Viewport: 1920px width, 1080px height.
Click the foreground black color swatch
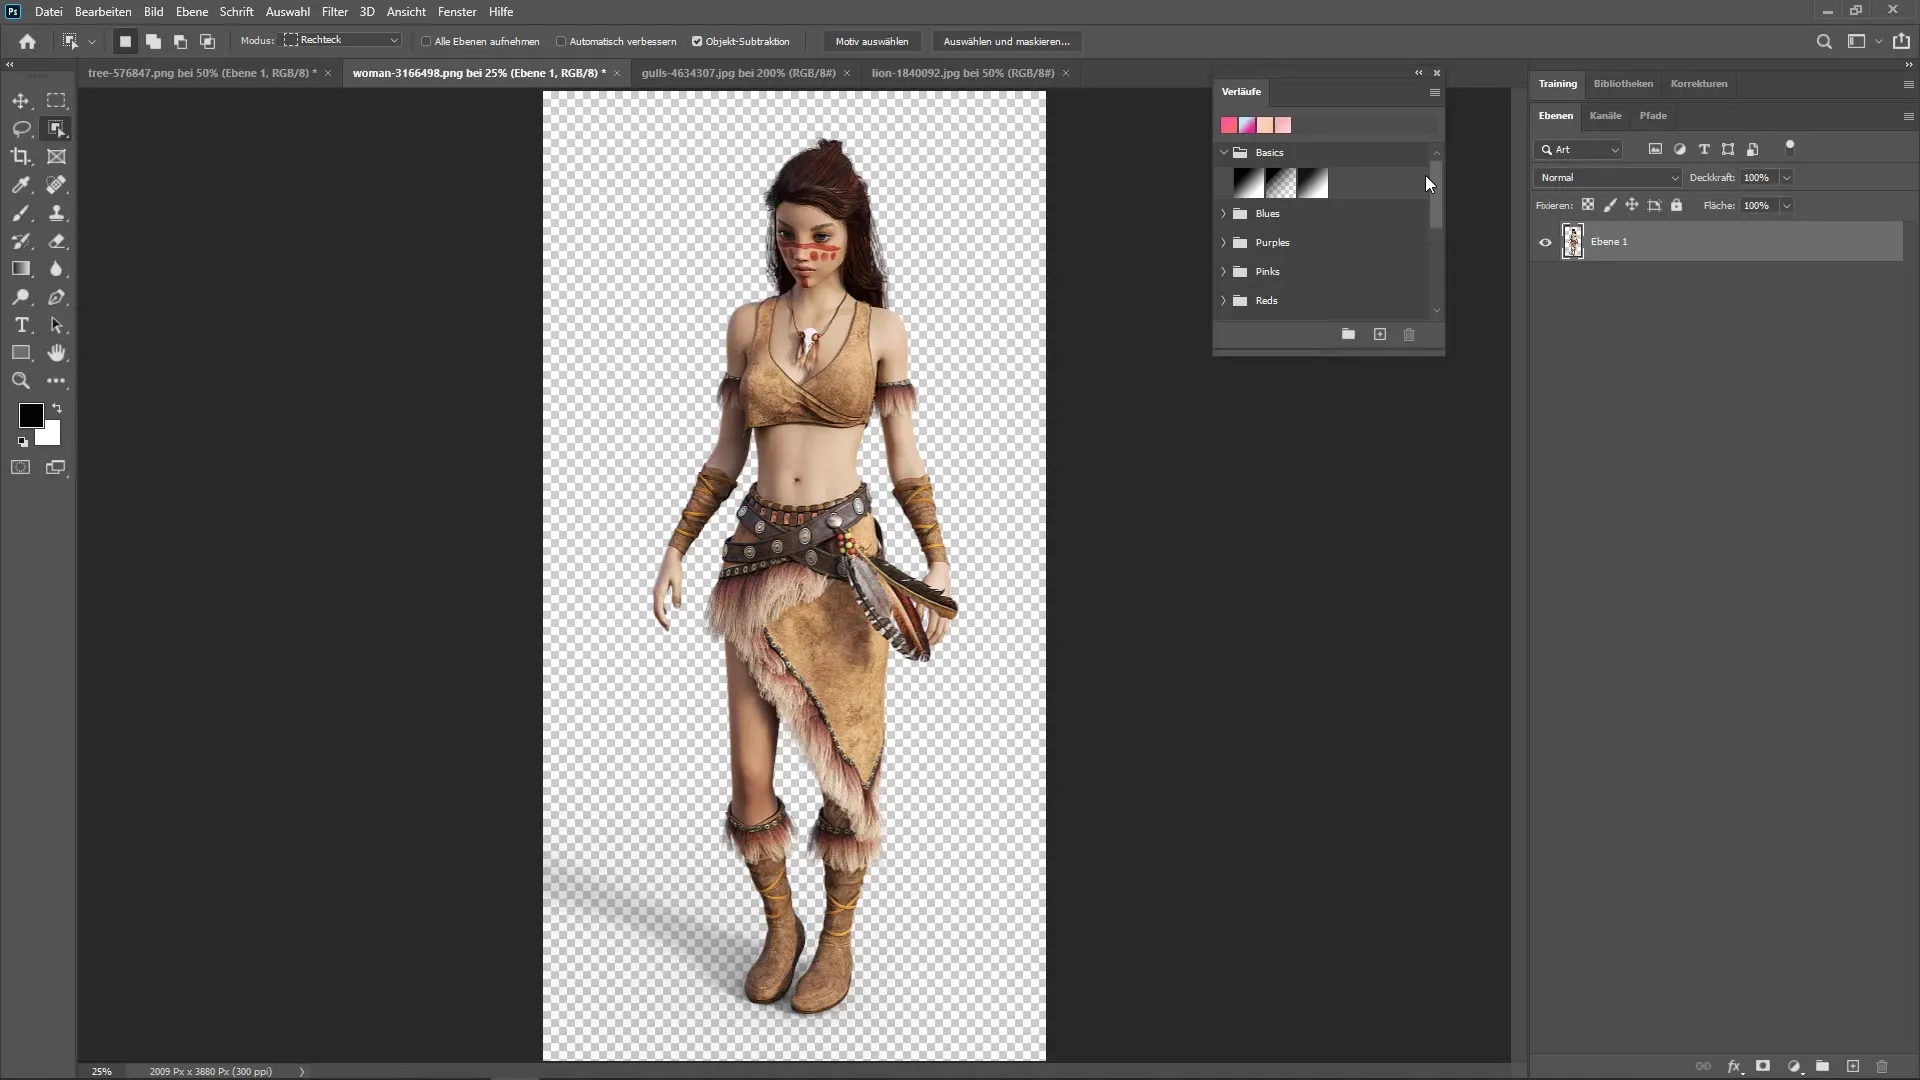tap(30, 414)
